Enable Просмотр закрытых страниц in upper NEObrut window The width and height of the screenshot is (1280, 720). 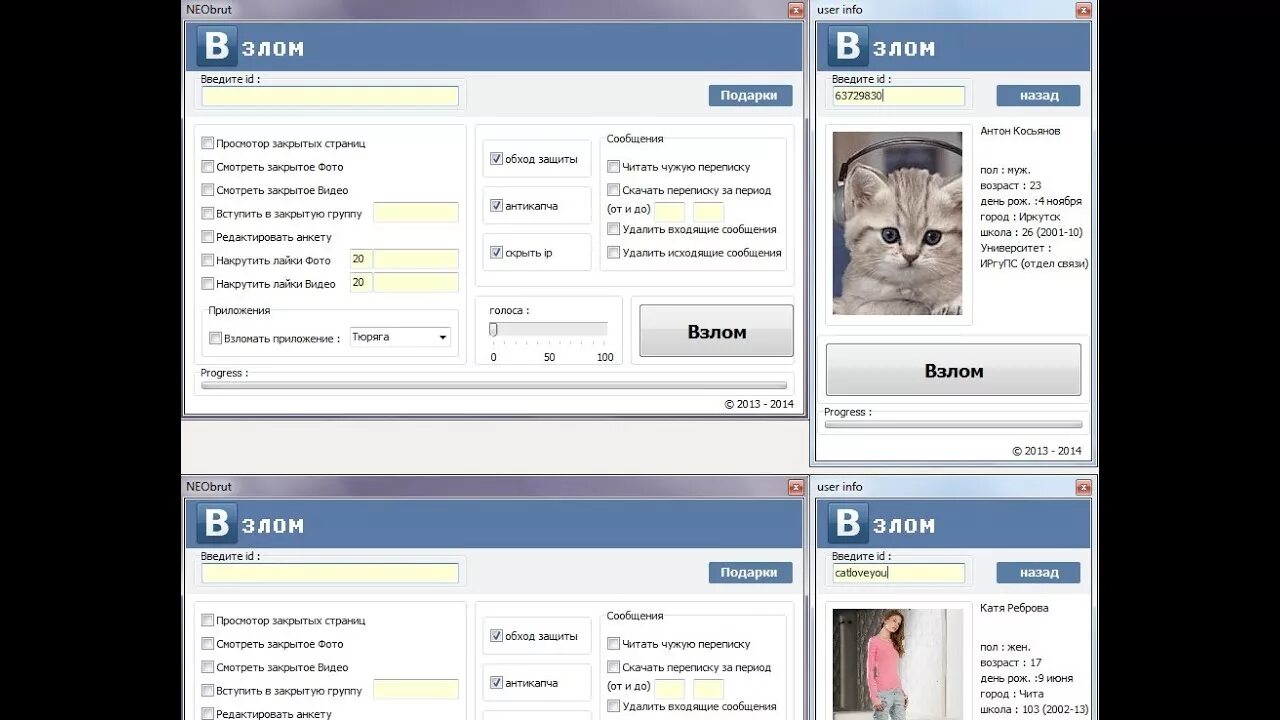click(x=208, y=143)
